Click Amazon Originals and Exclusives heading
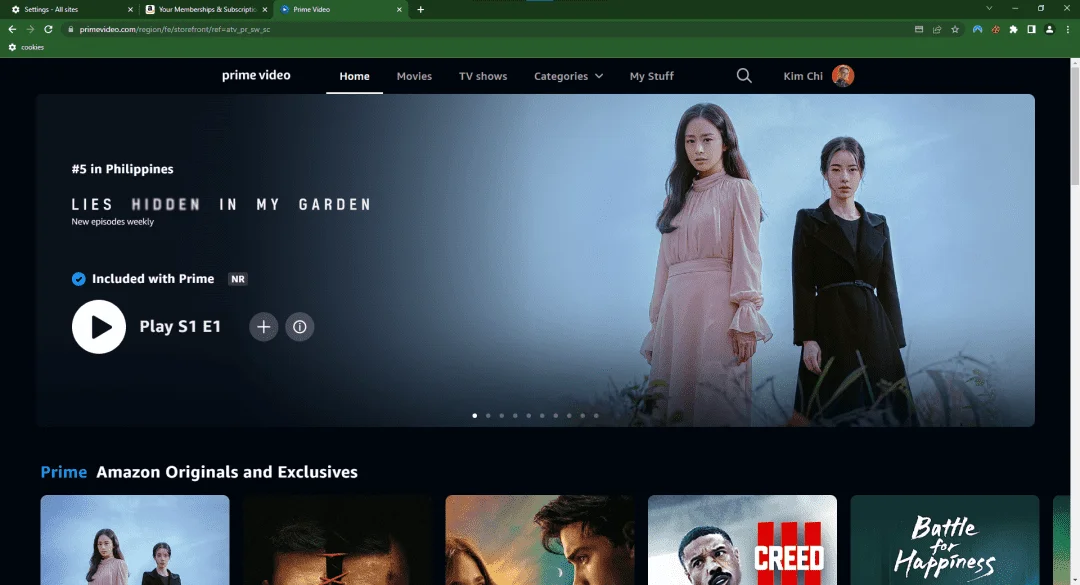 click(227, 472)
